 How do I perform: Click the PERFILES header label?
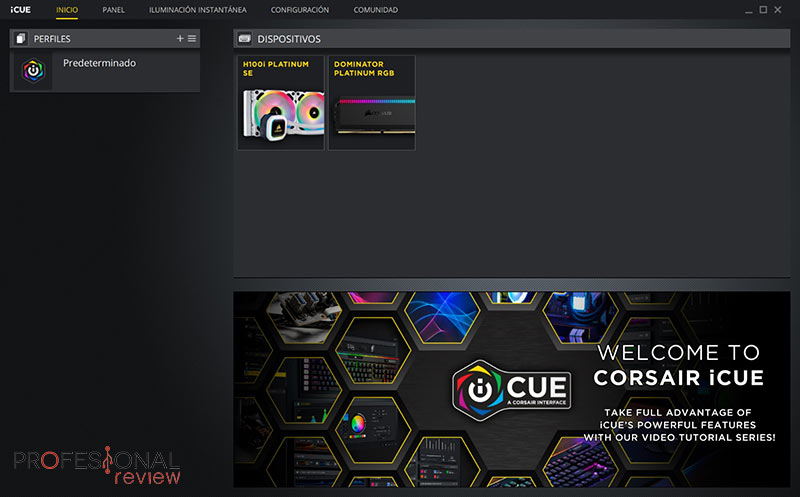click(x=52, y=39)
